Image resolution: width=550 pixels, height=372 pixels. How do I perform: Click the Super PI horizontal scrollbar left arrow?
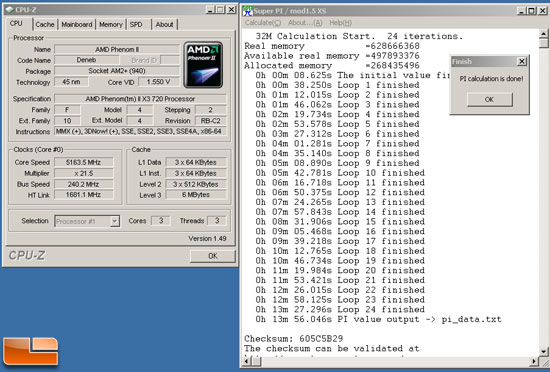click(x=248, y=361)
